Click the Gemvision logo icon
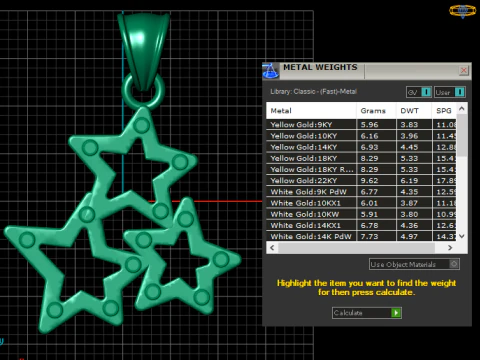This screenshot has width=480, height=360. point(463,10)
